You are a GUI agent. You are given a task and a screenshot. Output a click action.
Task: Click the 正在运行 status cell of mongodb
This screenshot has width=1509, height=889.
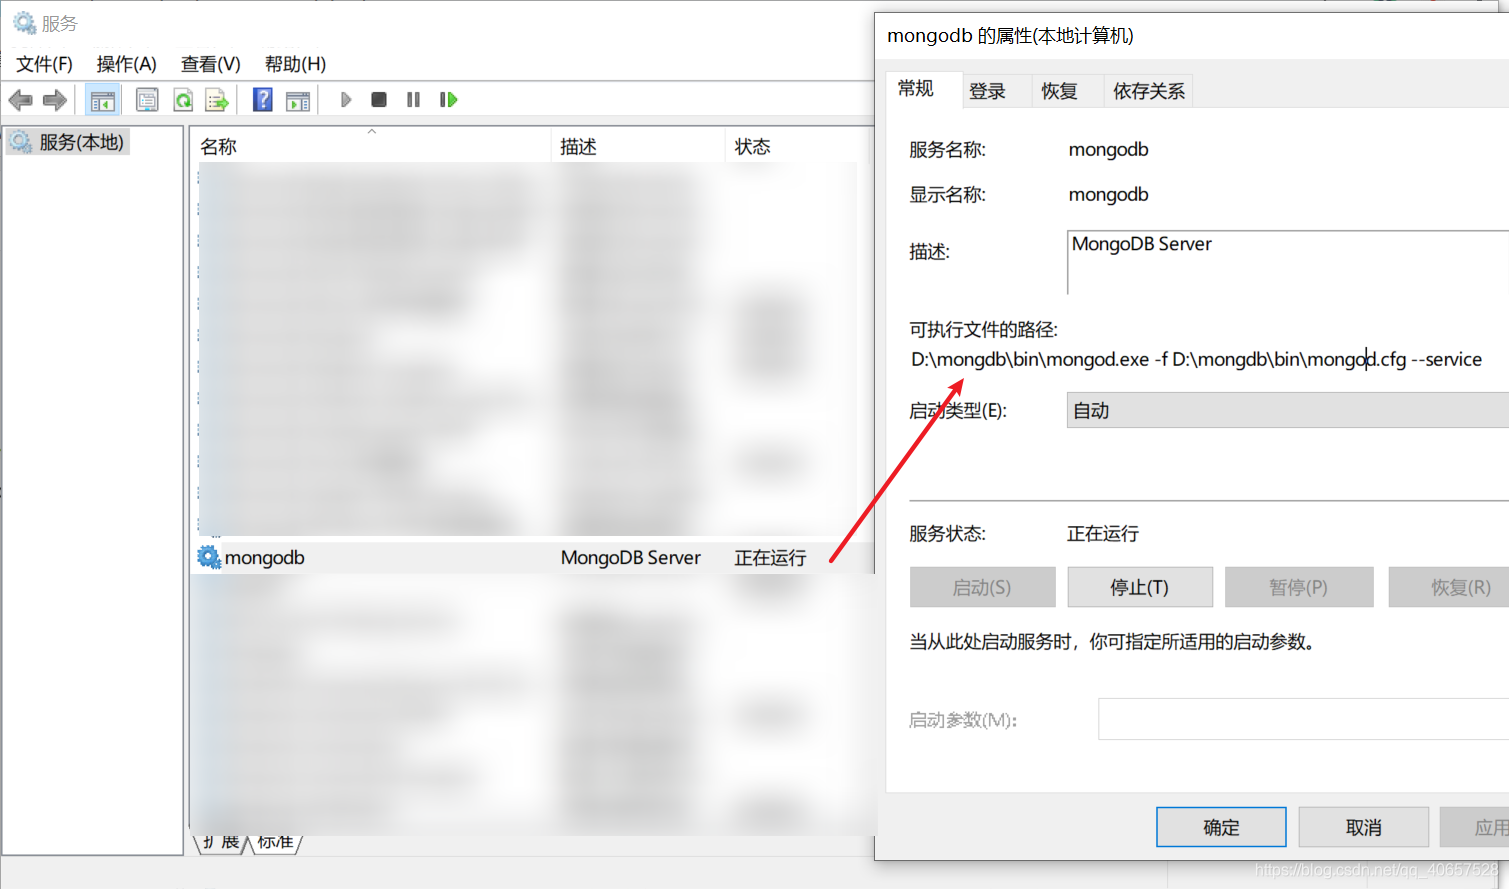pos(770,557)
